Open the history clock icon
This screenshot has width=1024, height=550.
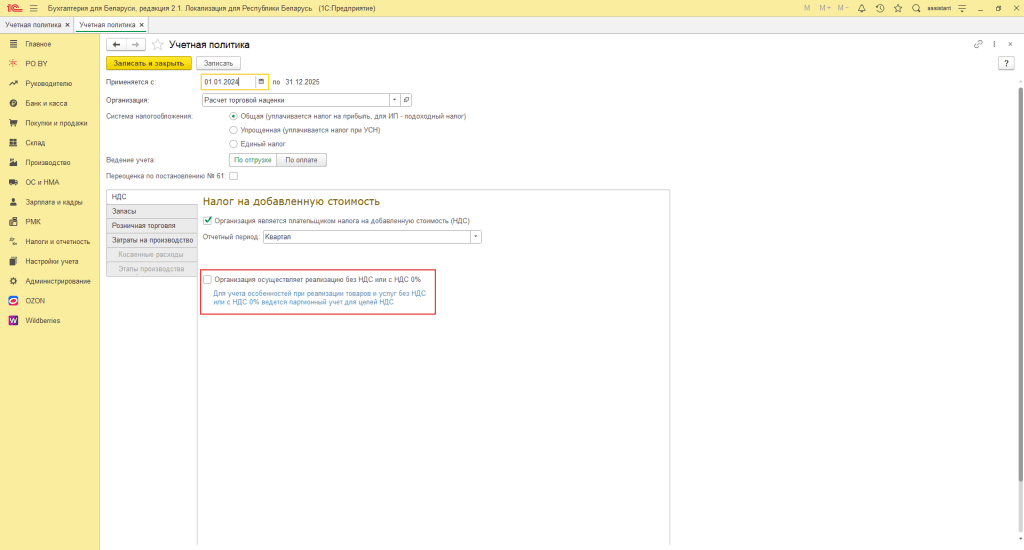(x=879, y=8)
